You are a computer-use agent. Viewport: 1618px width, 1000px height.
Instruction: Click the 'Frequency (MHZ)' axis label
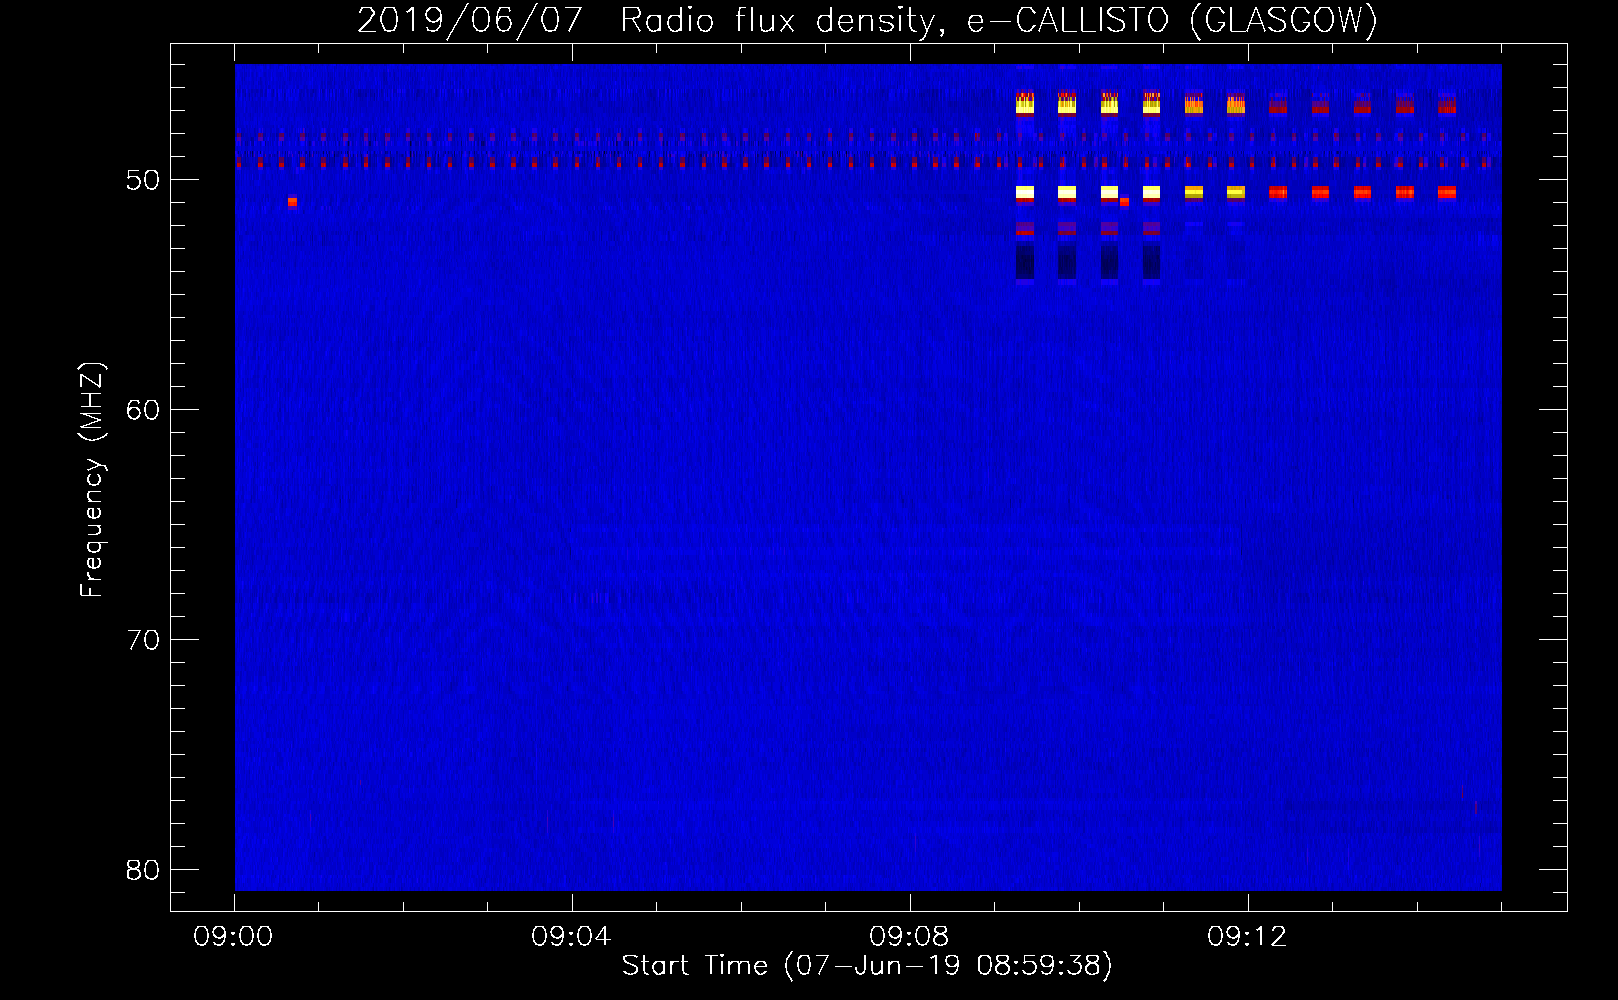pyautogui.click(x=92, y=480)
